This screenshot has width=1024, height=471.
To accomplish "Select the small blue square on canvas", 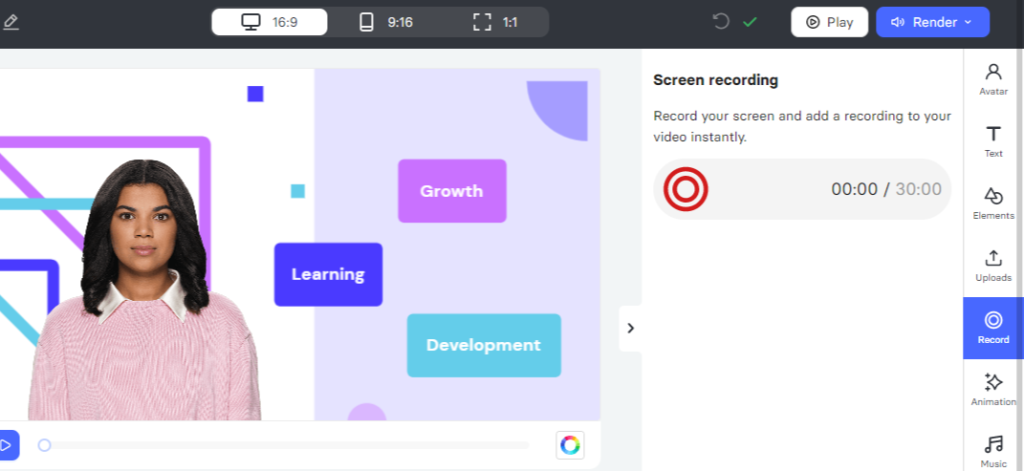I will 255,94.
